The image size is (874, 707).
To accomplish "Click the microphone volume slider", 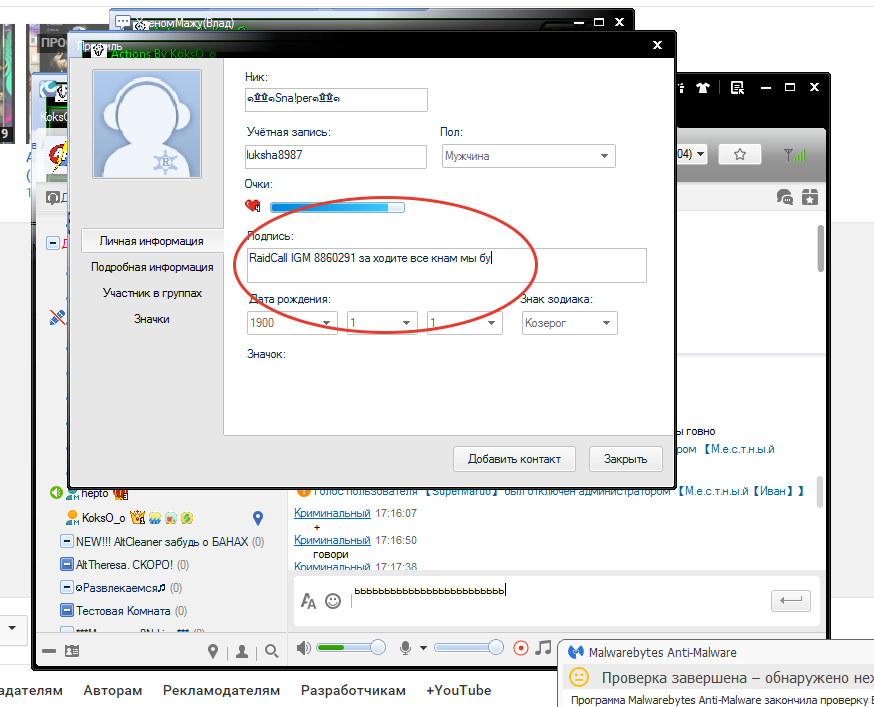I will pos(469,647).
